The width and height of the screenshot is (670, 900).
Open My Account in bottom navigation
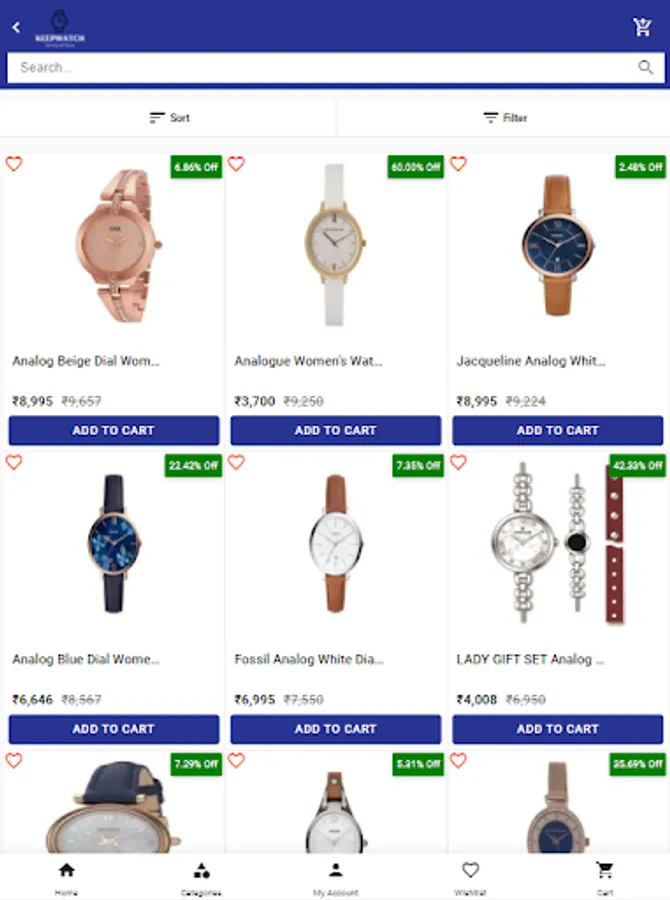pos(336,878)
